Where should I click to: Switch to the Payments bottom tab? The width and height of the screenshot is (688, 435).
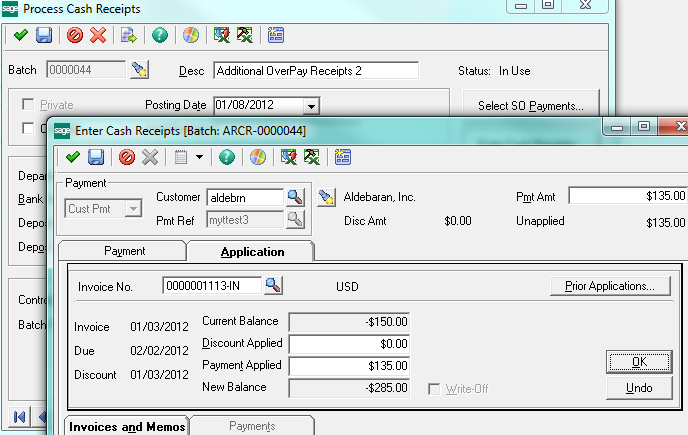(x=252, y=426)
